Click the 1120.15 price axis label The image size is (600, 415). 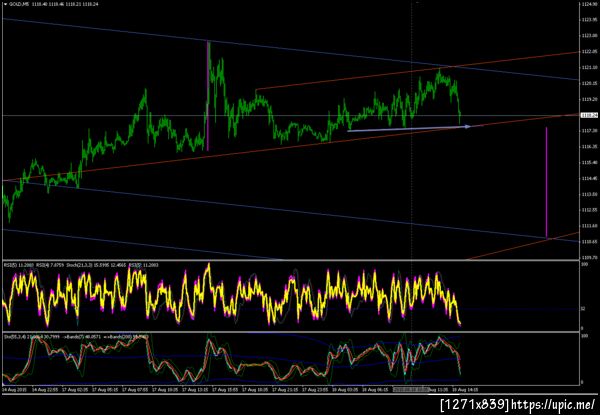(x=590, y=83)
